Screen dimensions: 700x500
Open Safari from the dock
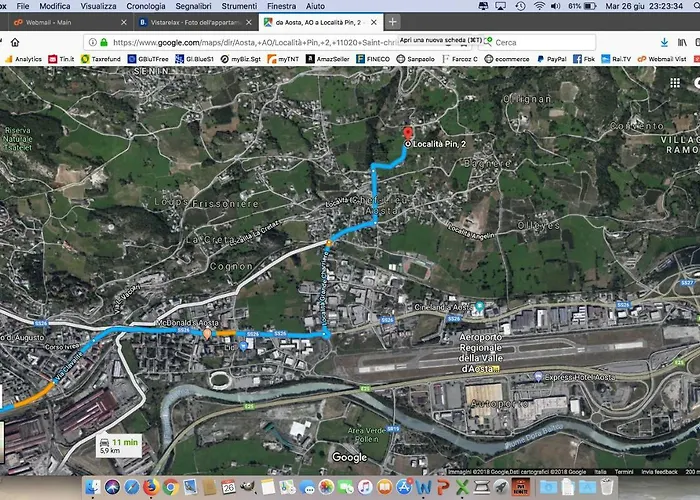[x=132, y=487]
